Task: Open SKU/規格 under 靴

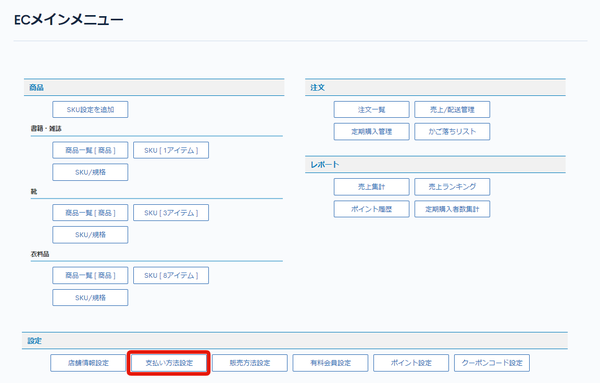Action: pos(90,235)
